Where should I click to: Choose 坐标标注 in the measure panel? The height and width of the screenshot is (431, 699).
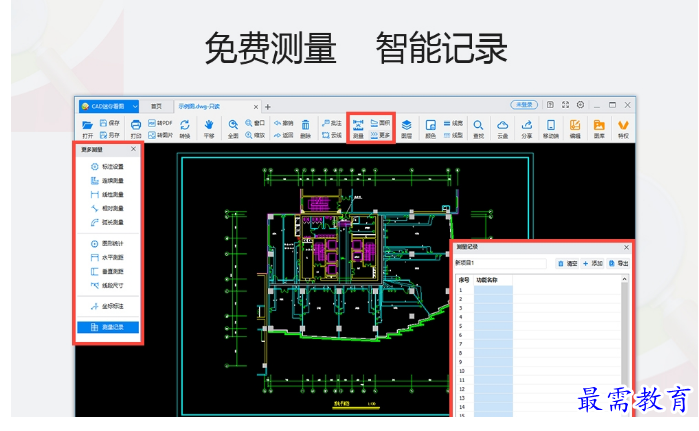tap(107, 306)
